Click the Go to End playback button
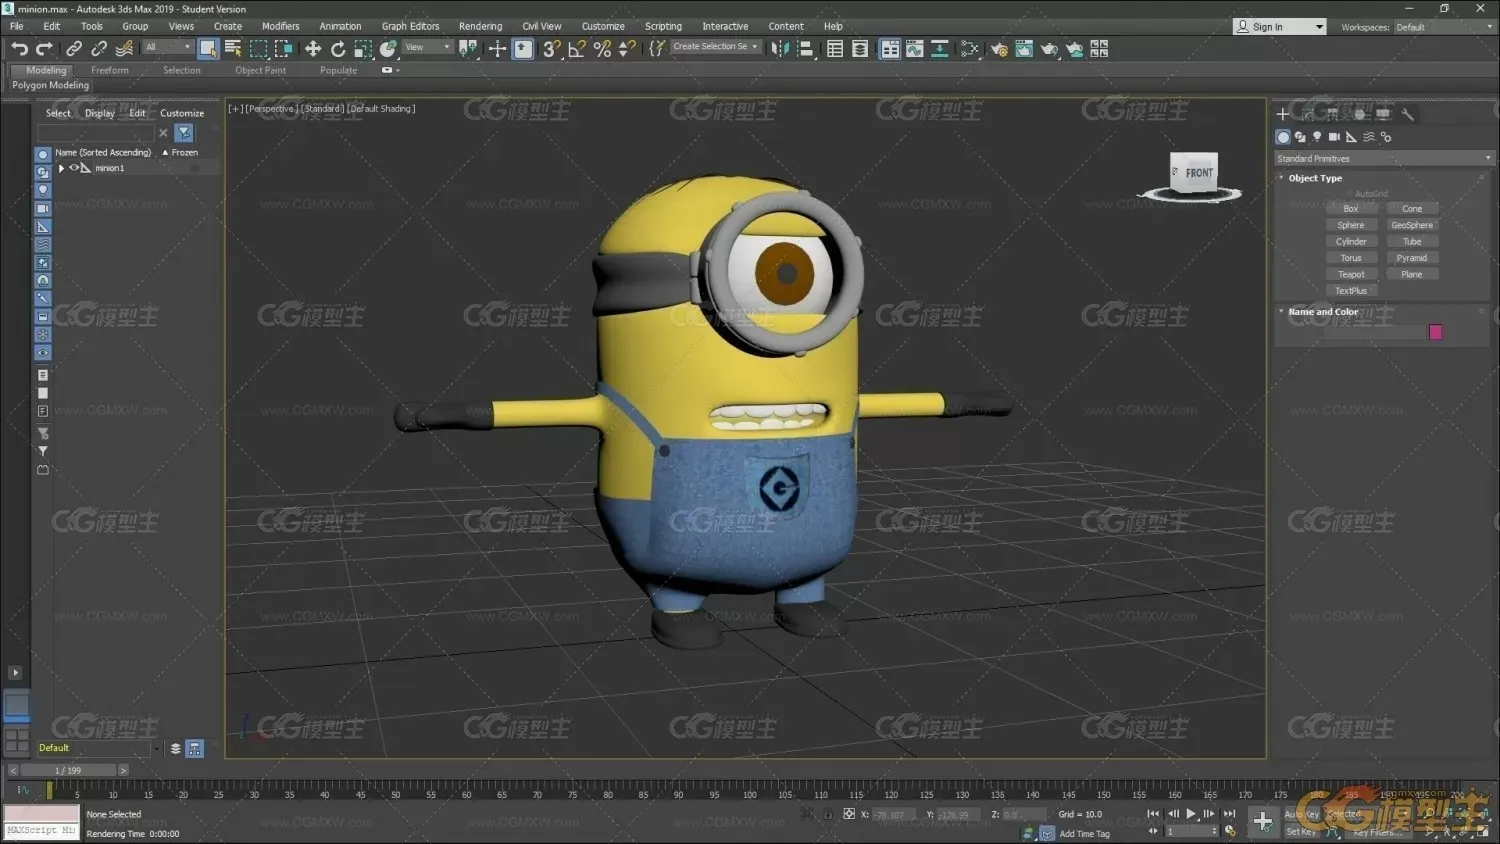Screen dimensions: 1500x844 (1229, 814)
